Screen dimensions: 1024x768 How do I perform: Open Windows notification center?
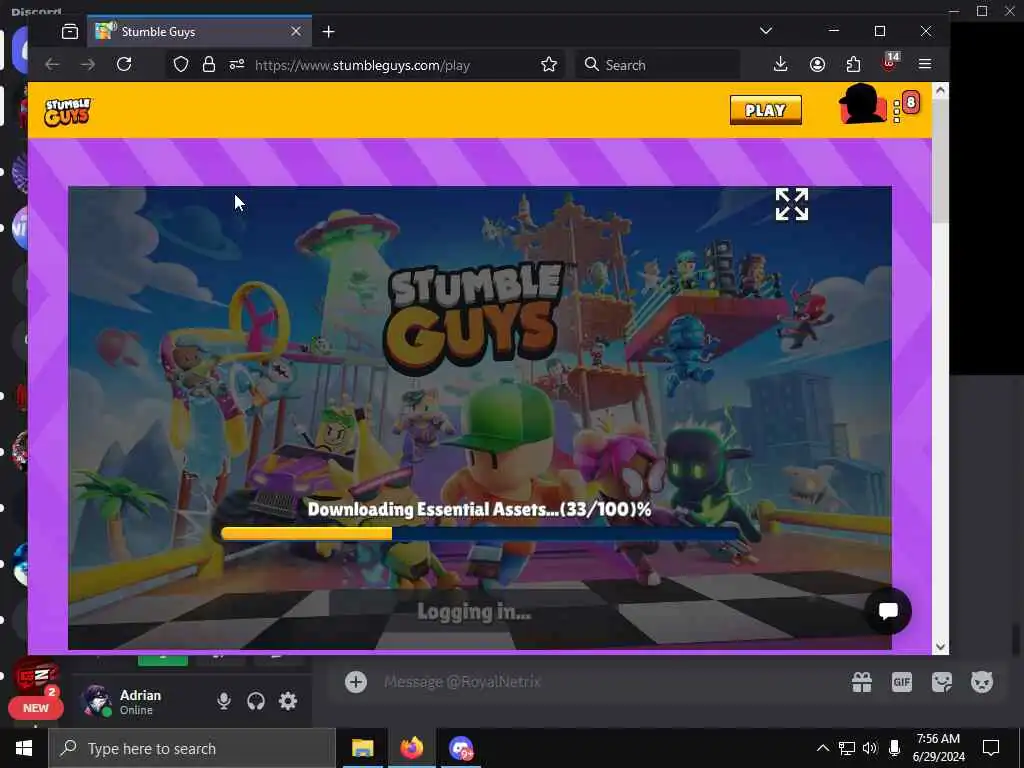pyautogui.click(x=991, y=748)
